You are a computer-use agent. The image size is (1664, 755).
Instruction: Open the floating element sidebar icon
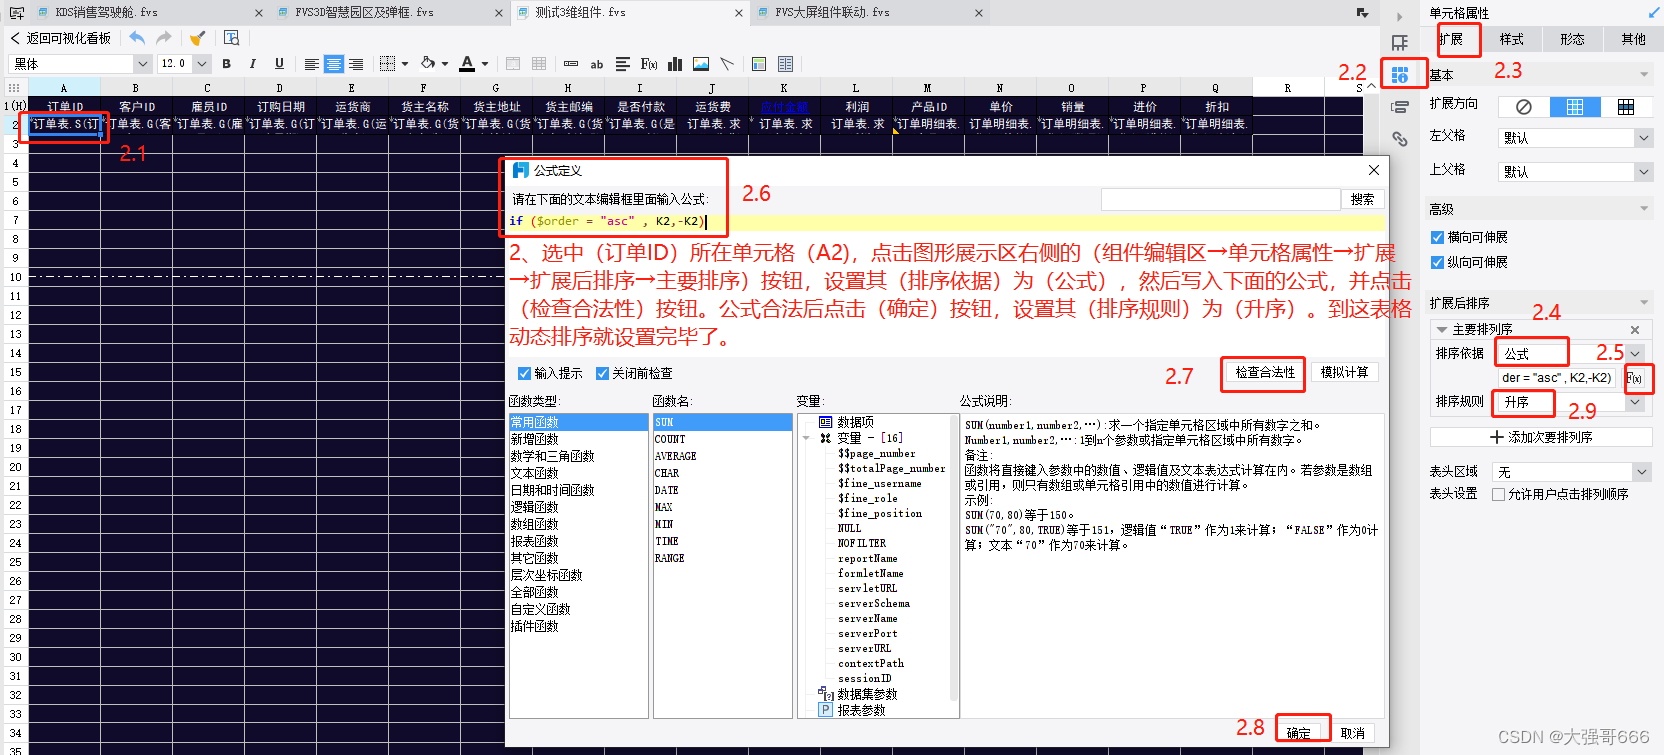(x=1400, y=107)
